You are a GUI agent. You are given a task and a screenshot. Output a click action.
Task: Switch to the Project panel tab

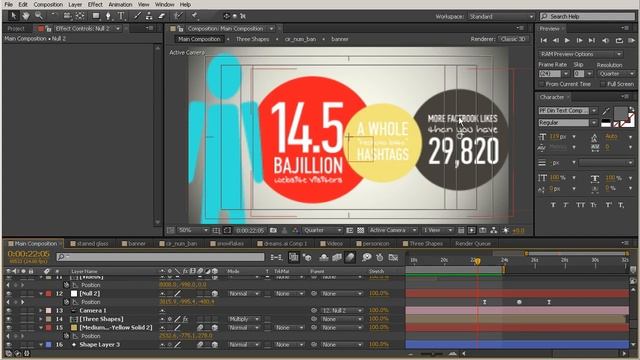click(16, 29)
